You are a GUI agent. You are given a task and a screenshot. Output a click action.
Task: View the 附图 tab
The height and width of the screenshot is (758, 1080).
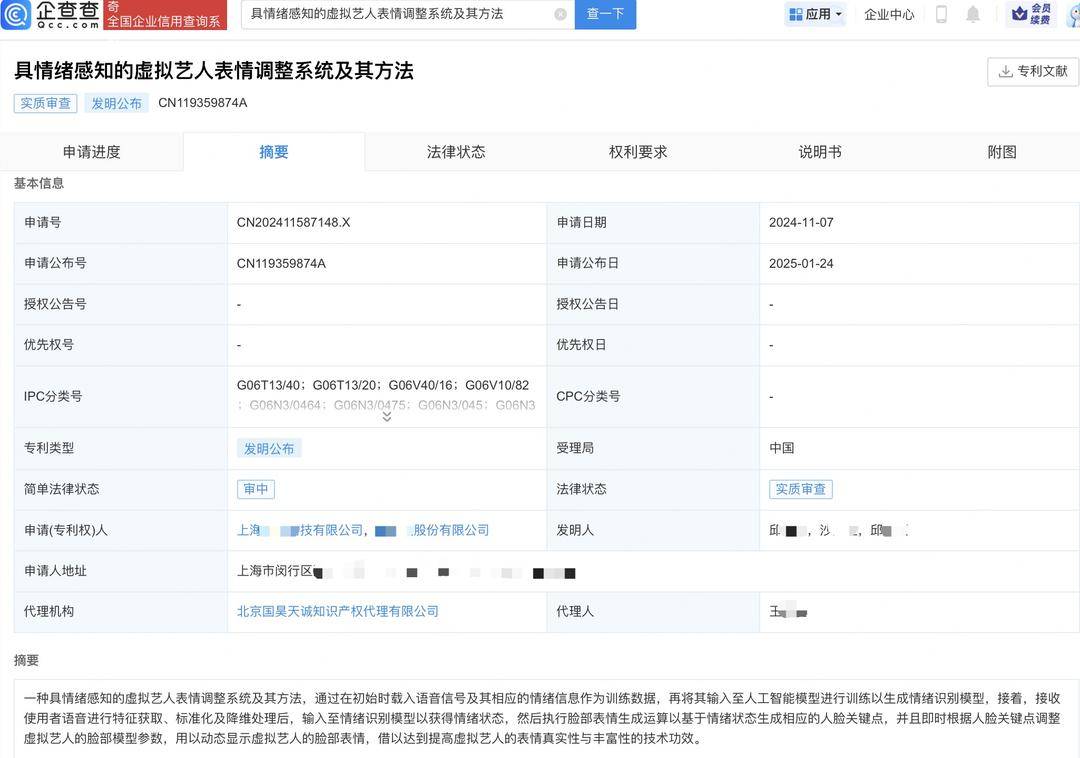1001,152
